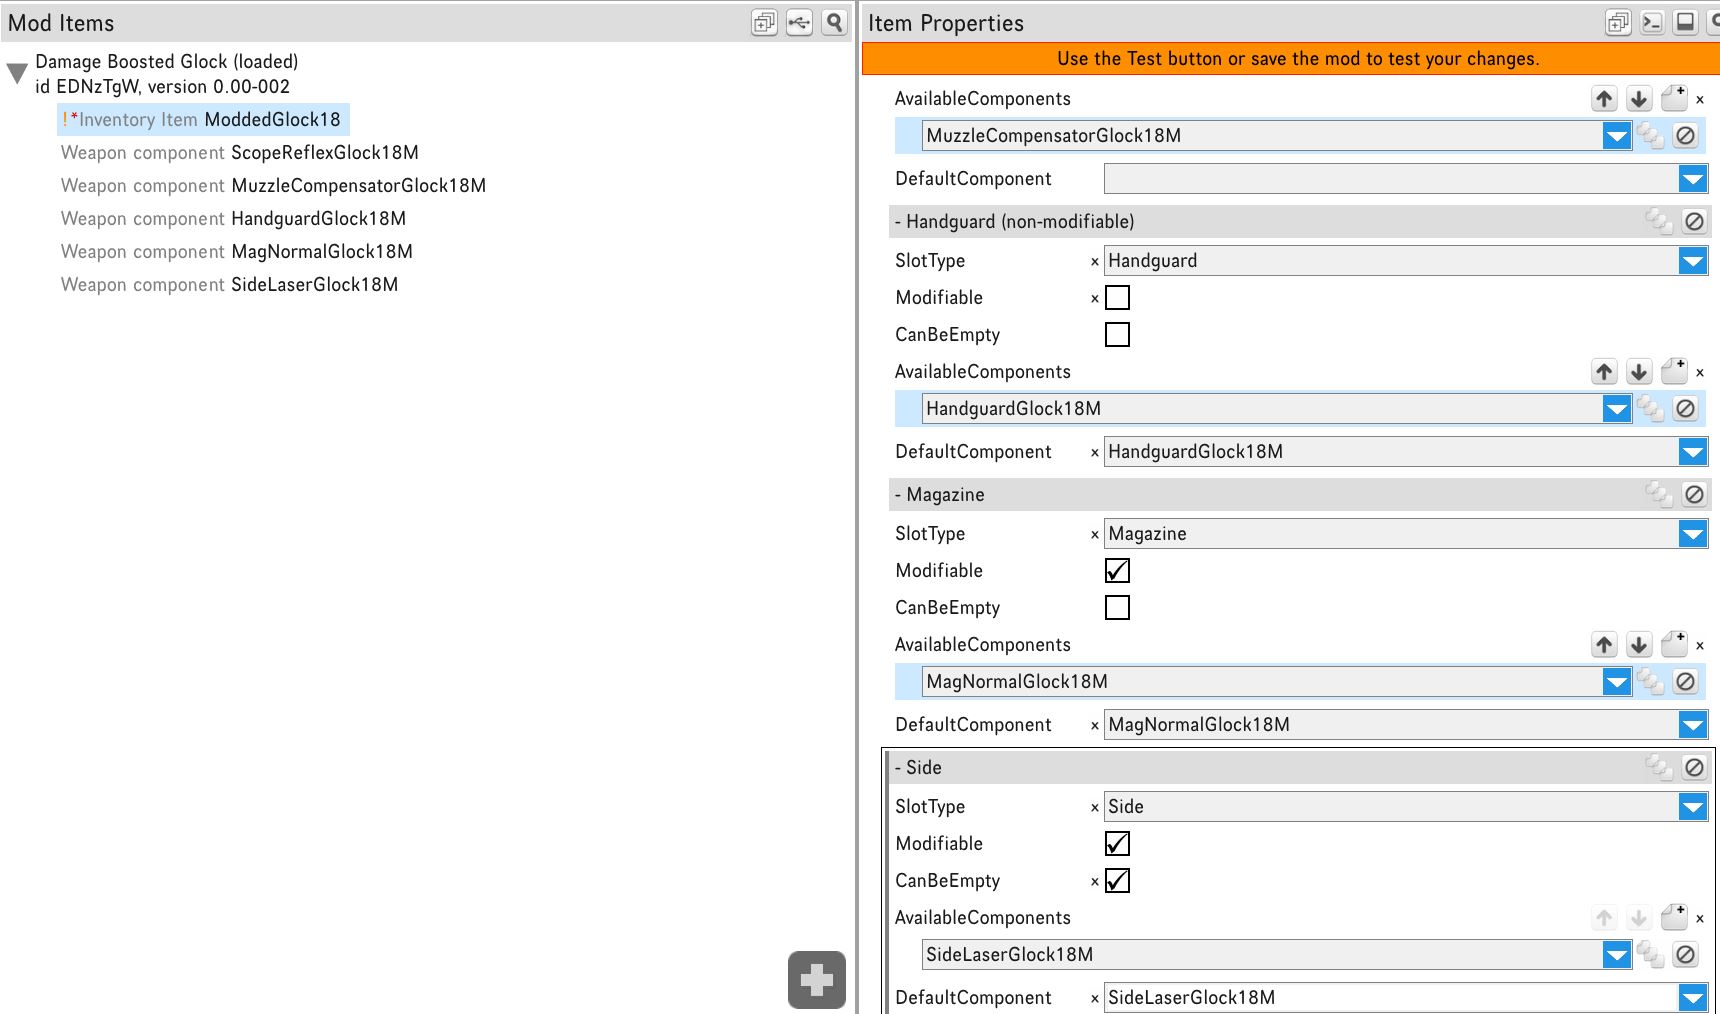Collapse the Magazine section header
The height and width of the screenshot is (1014, 1720).
[x=898, y=494]
